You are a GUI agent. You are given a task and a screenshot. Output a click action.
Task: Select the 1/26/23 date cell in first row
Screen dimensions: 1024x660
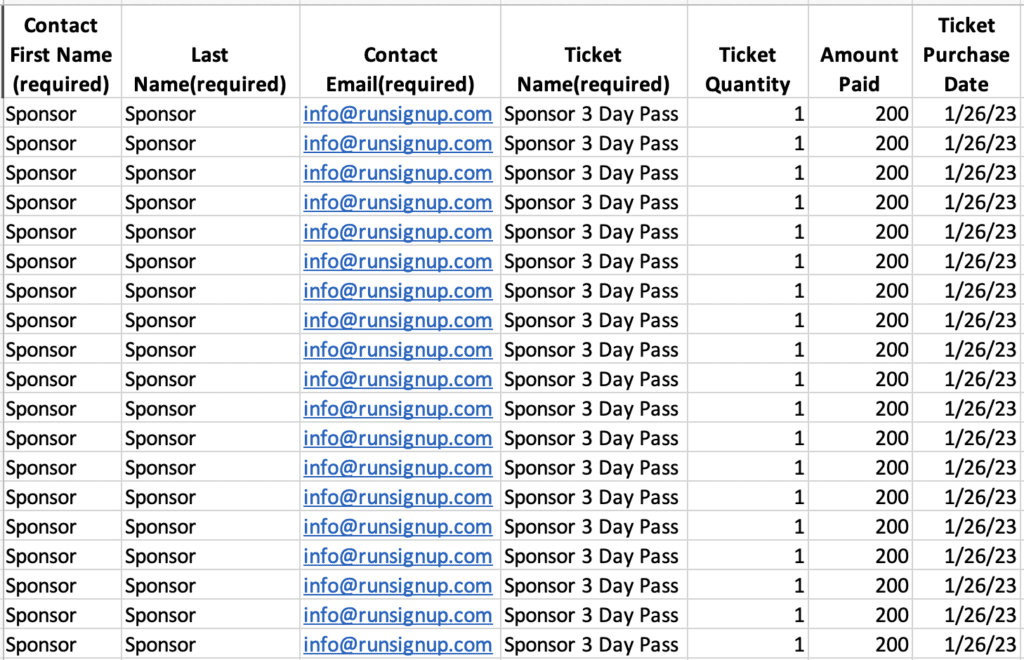coord(967,114)
